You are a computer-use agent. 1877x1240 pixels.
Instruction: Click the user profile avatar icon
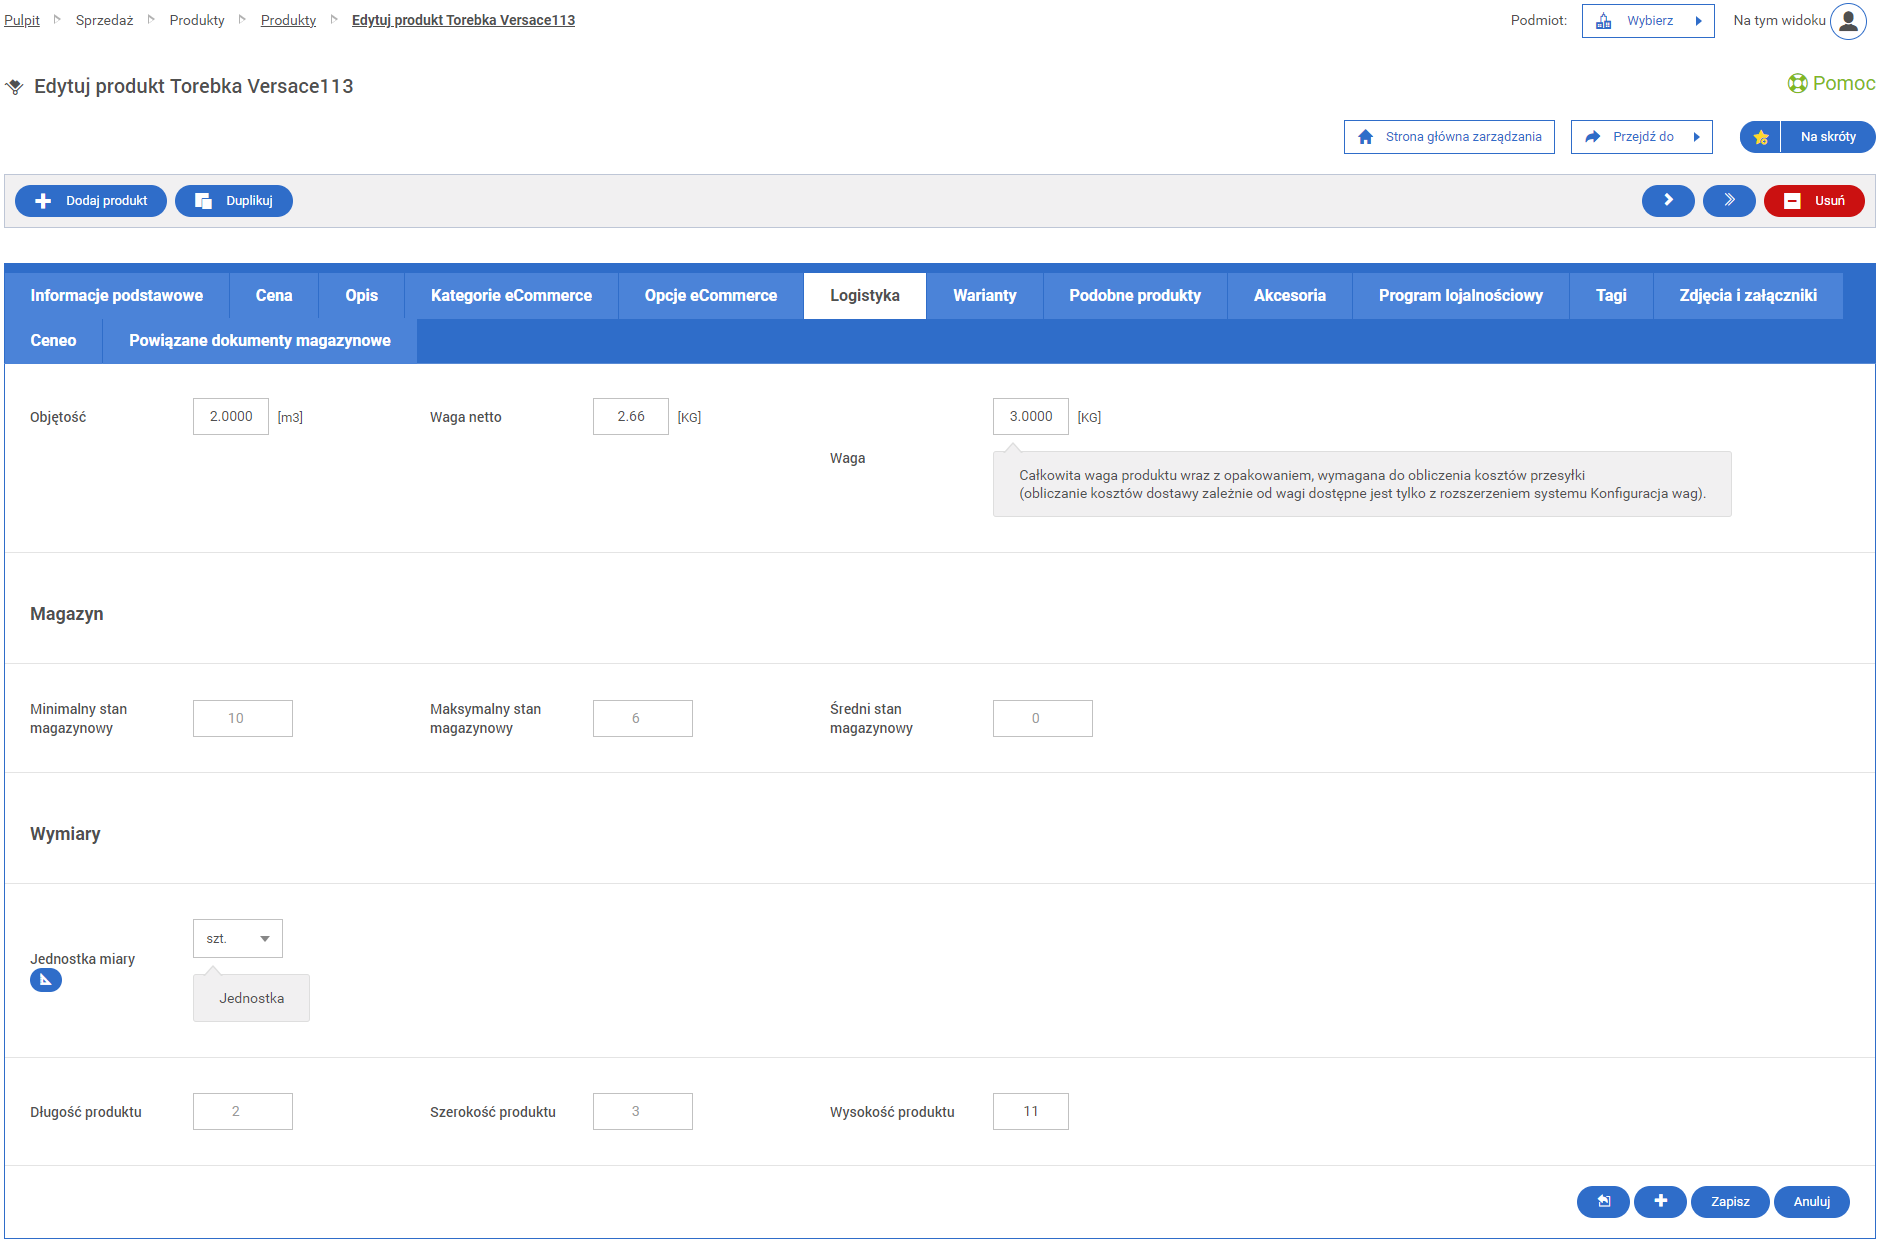point(1848,21)
